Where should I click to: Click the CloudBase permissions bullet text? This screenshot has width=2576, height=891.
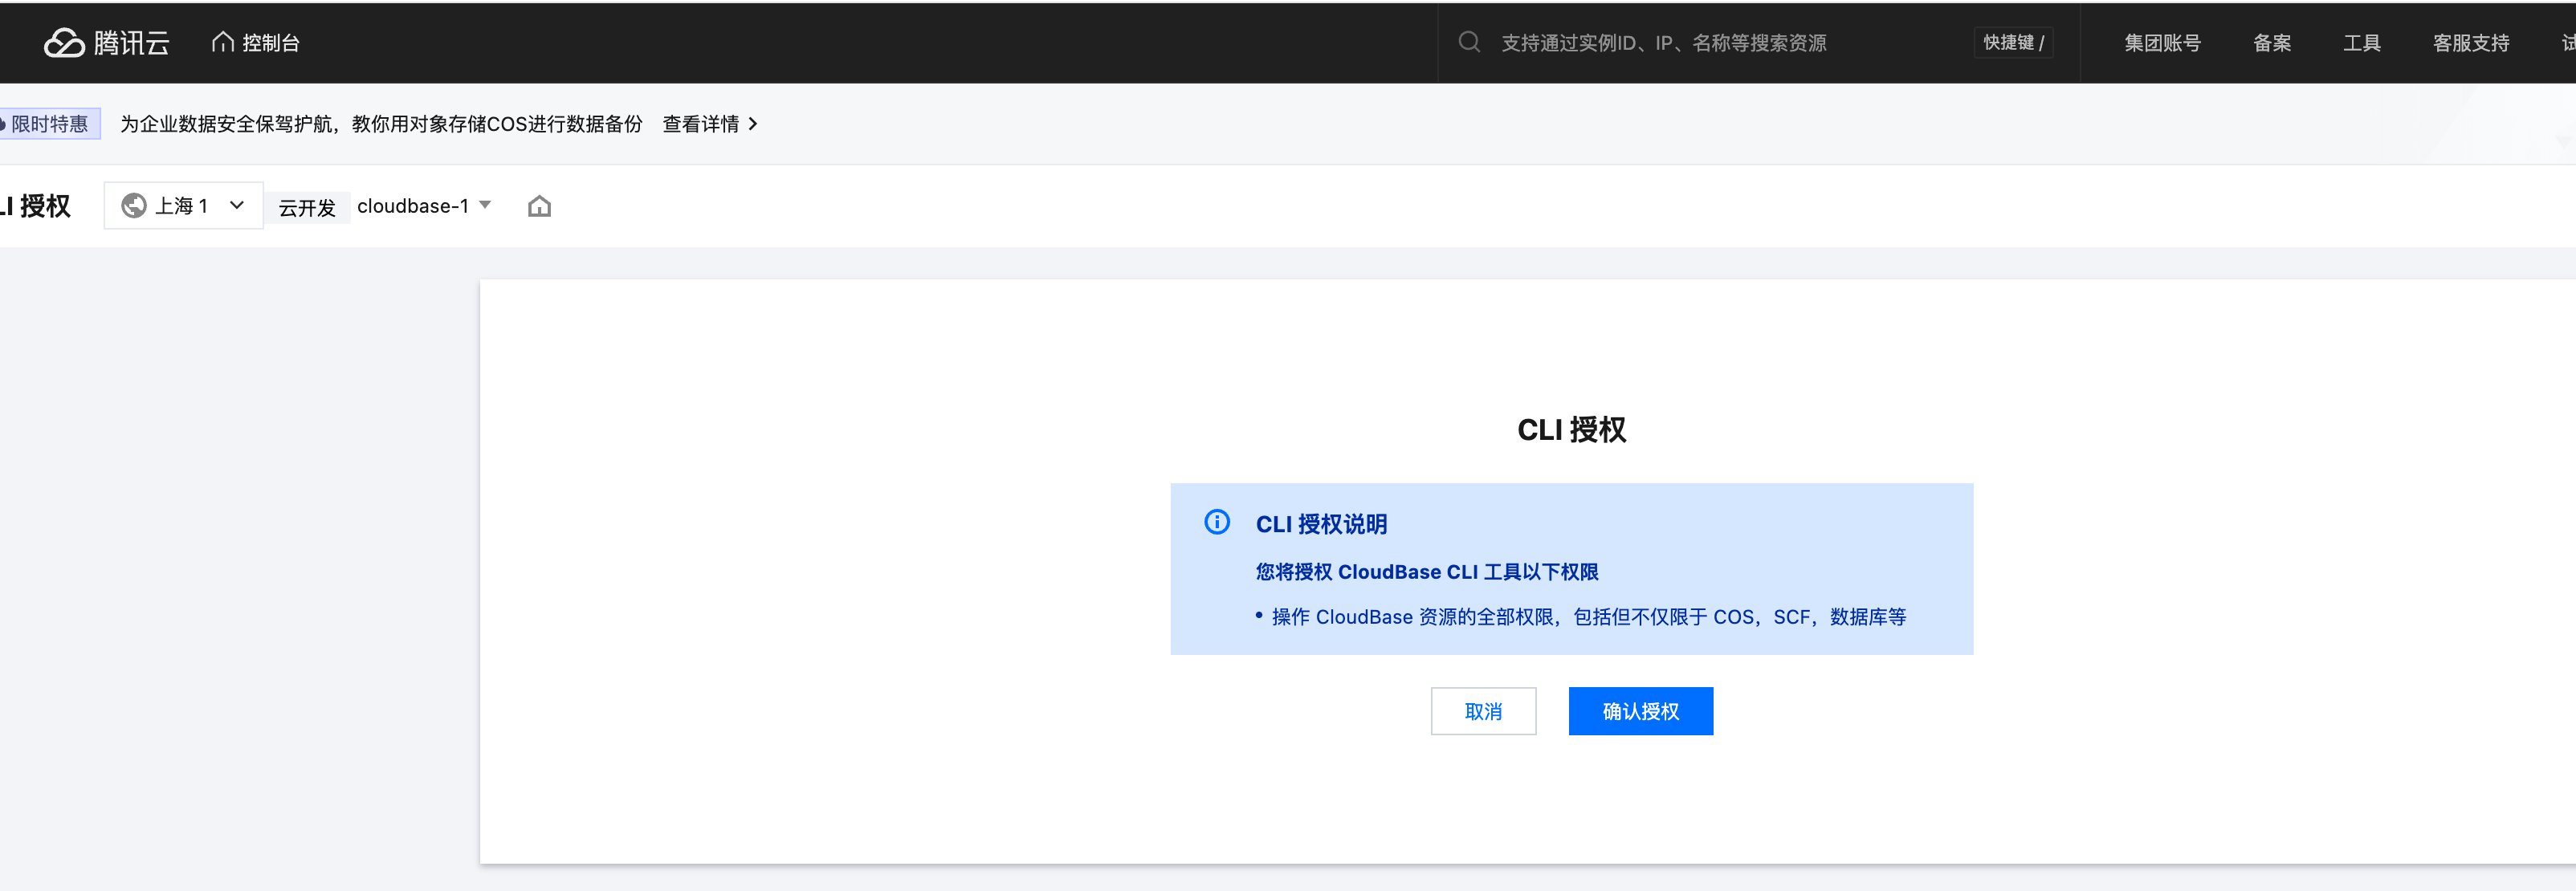tap(1588, 617)
